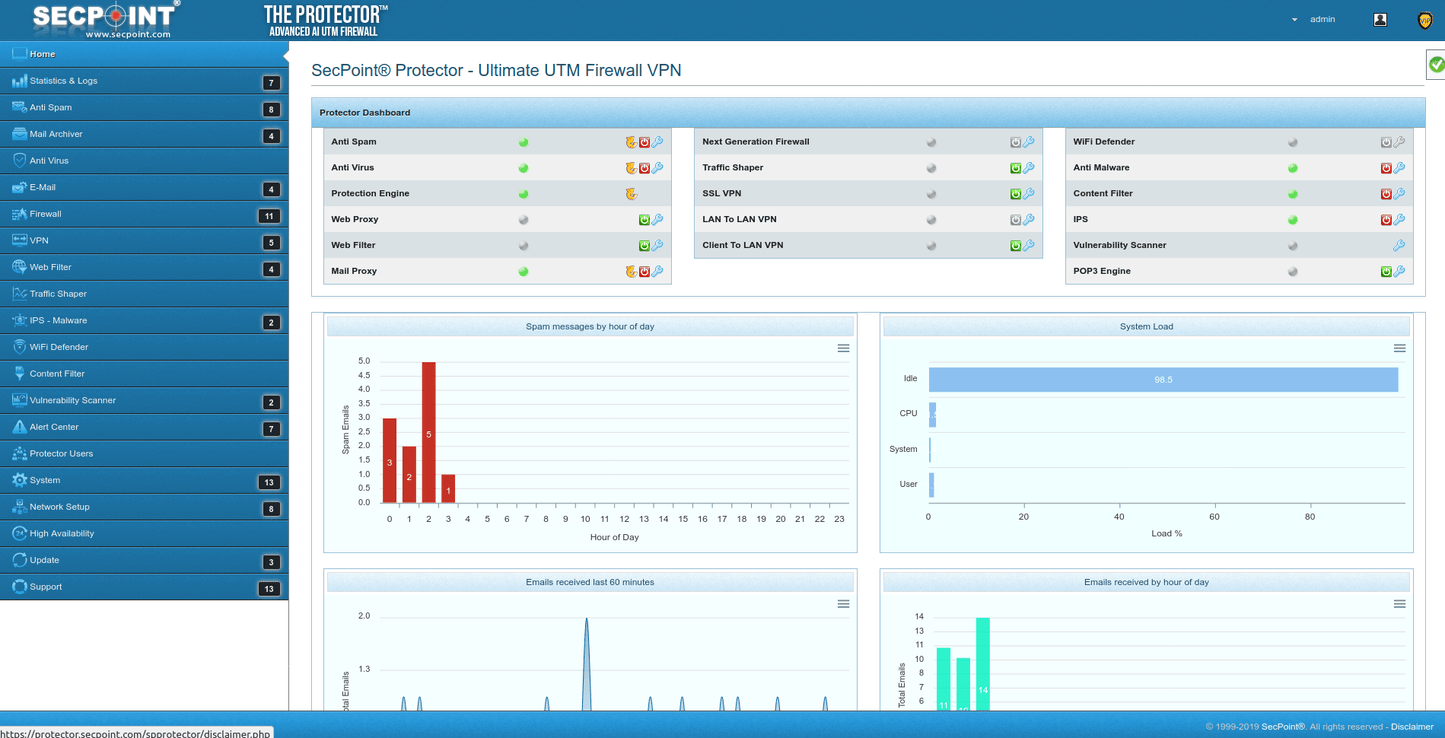The height and width of the screenshot is (738, 1445).
Task: Click the SecPoint link in the footer copyright
Action: (x=1281, y=727)
